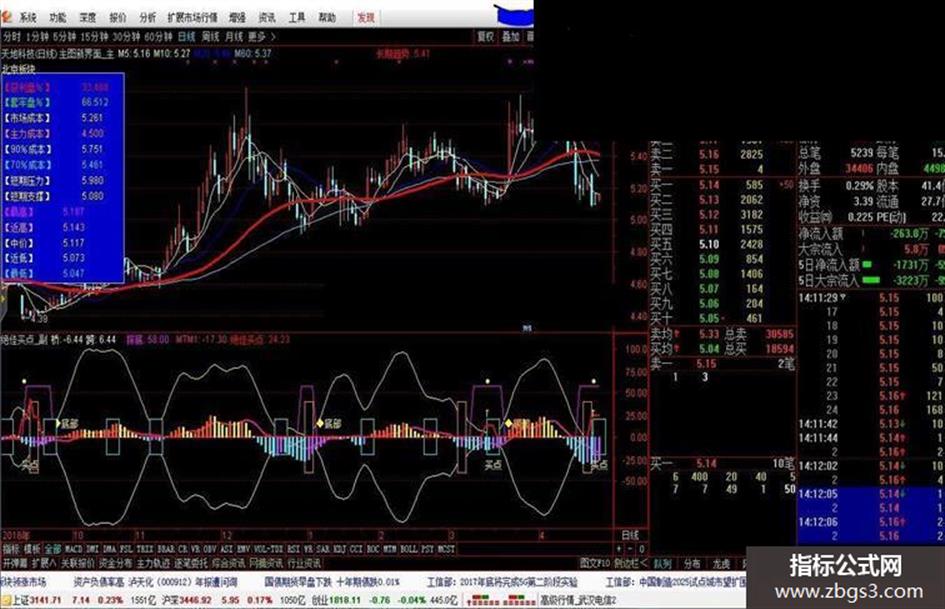This screenshot has width=945, height=609.
Task: Apply the DMI indicator
Action: [x=93, y=549]
